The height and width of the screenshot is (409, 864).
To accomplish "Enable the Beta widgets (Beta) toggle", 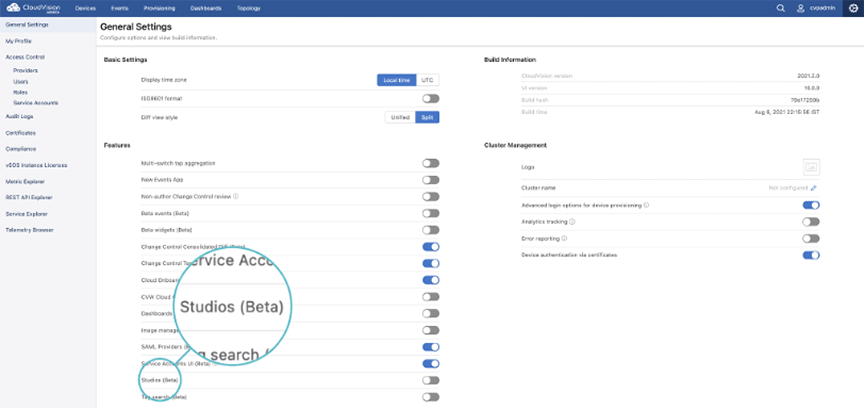I will 431,230.
